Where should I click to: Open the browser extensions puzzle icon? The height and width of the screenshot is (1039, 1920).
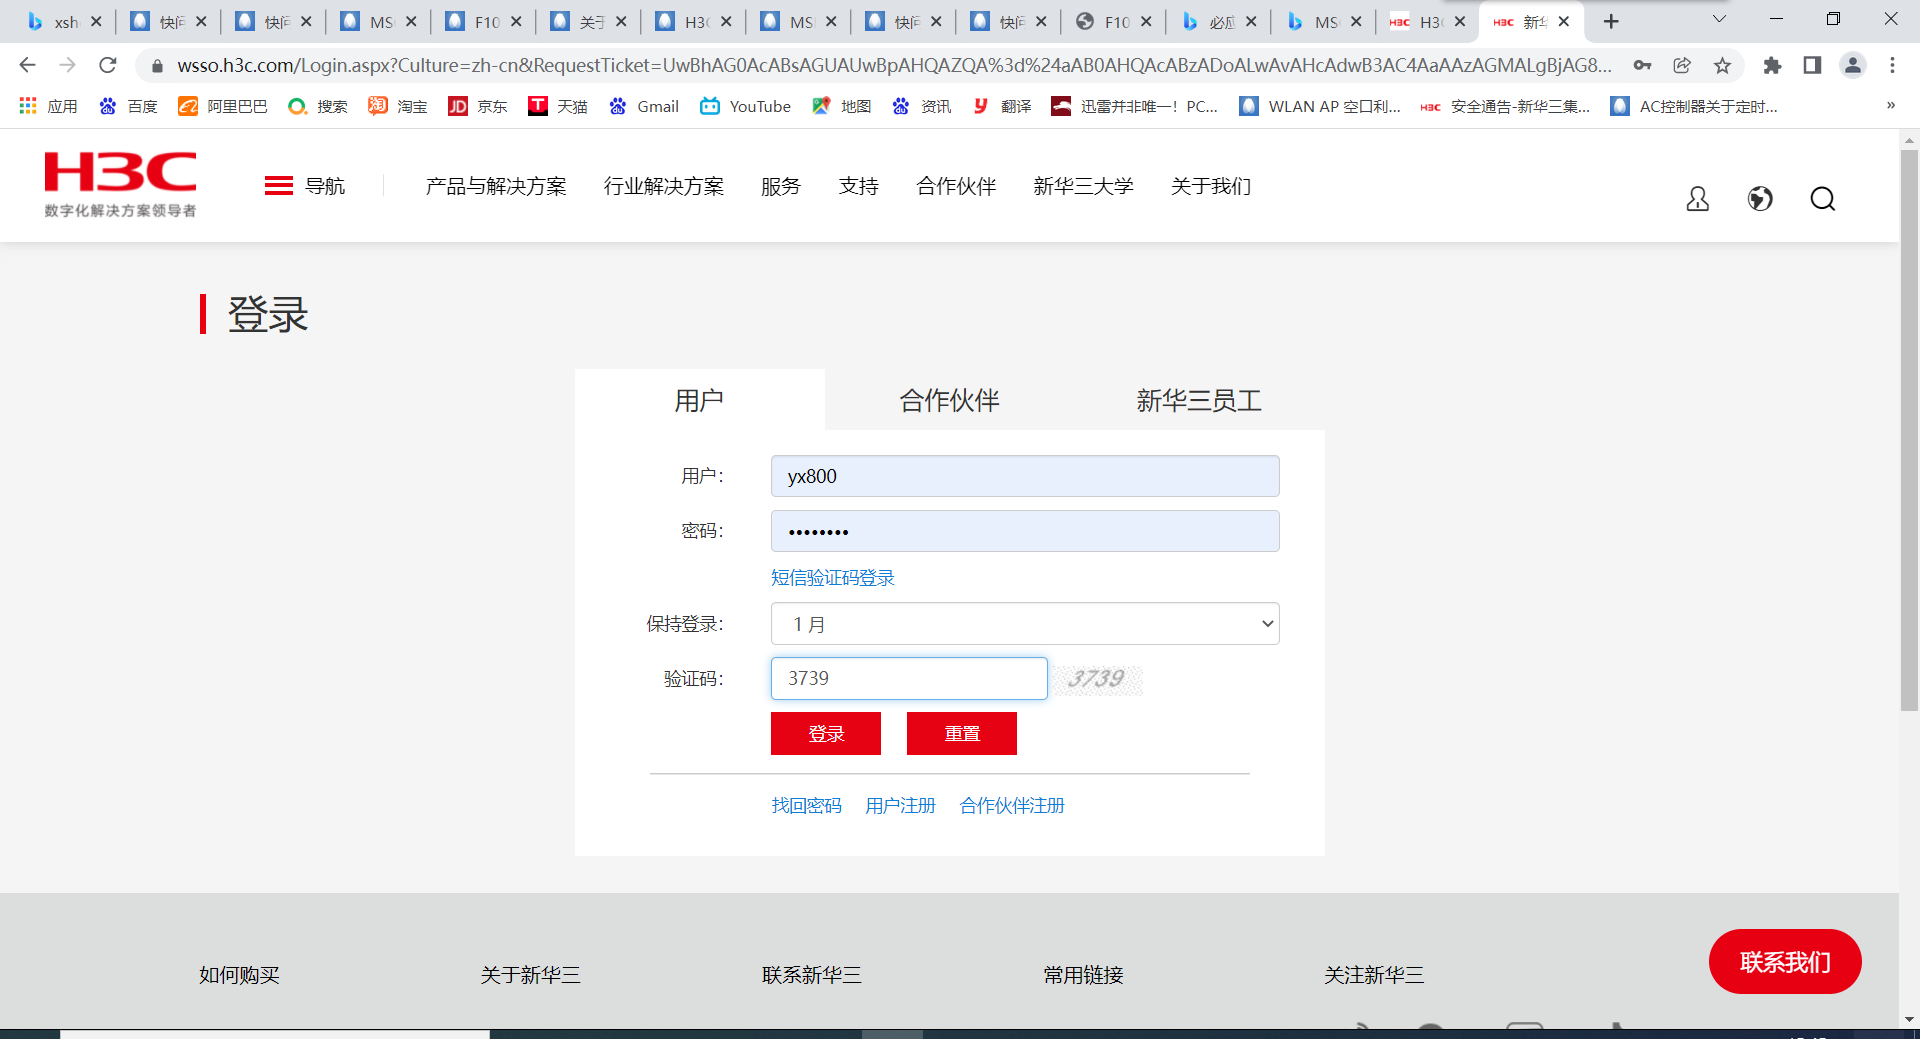pyautogui.click(x=1772, y=65)
